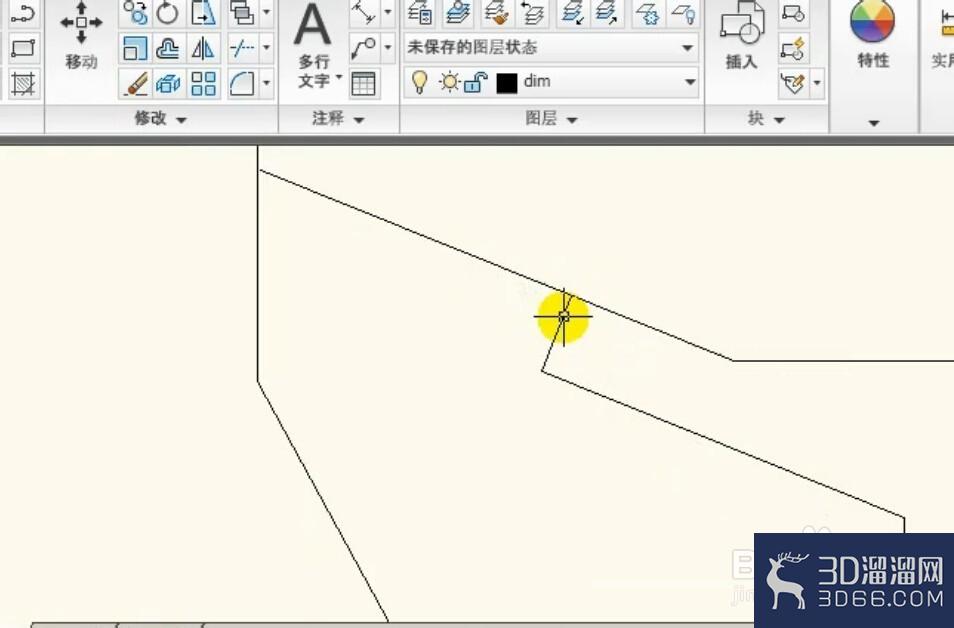Click the Layer Isolate icon

pyautogui.click(x=573, y=12)
